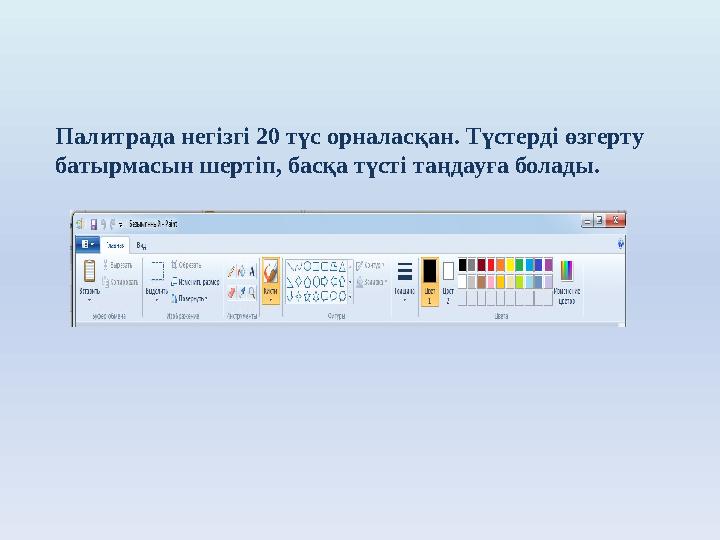Choose the pink palette swatch
The height and width of the screenshot is (540, 720).
[x=491, y=281]
